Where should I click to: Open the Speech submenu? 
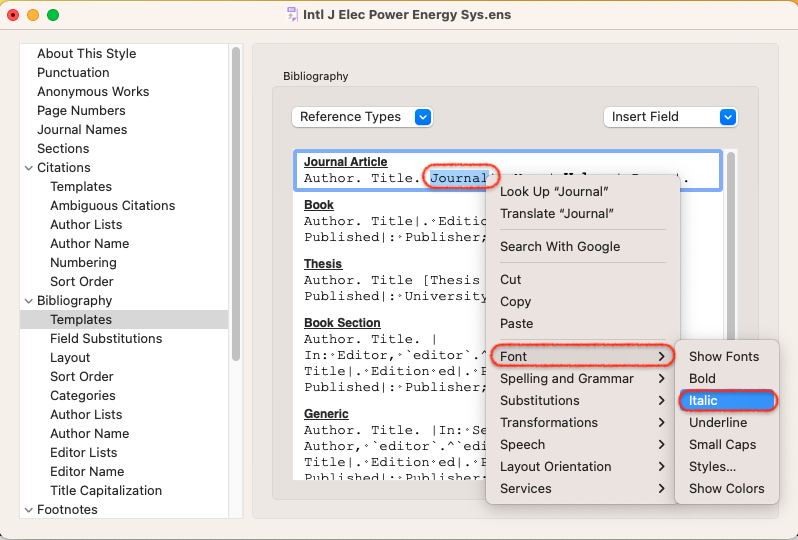[583, 444]
